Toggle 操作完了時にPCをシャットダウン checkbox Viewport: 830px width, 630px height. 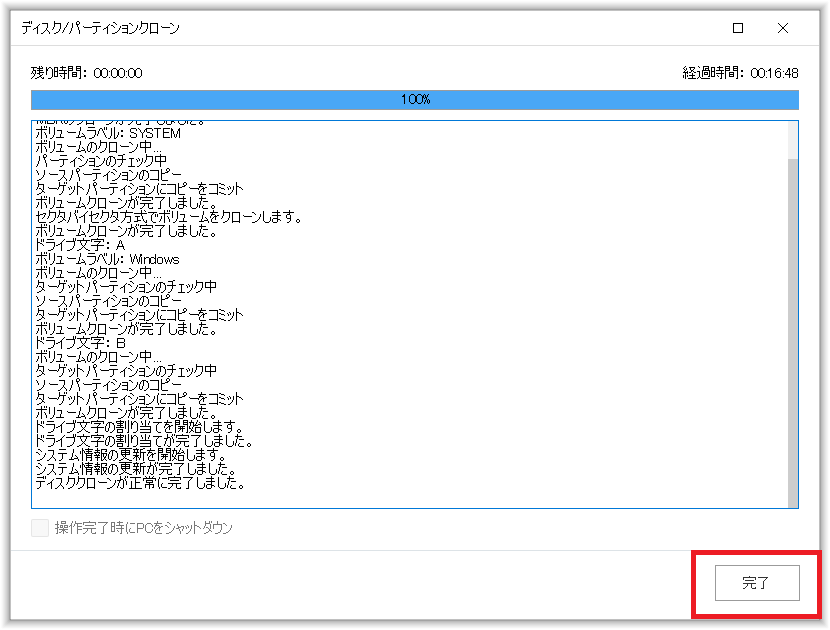pos(40,527)
